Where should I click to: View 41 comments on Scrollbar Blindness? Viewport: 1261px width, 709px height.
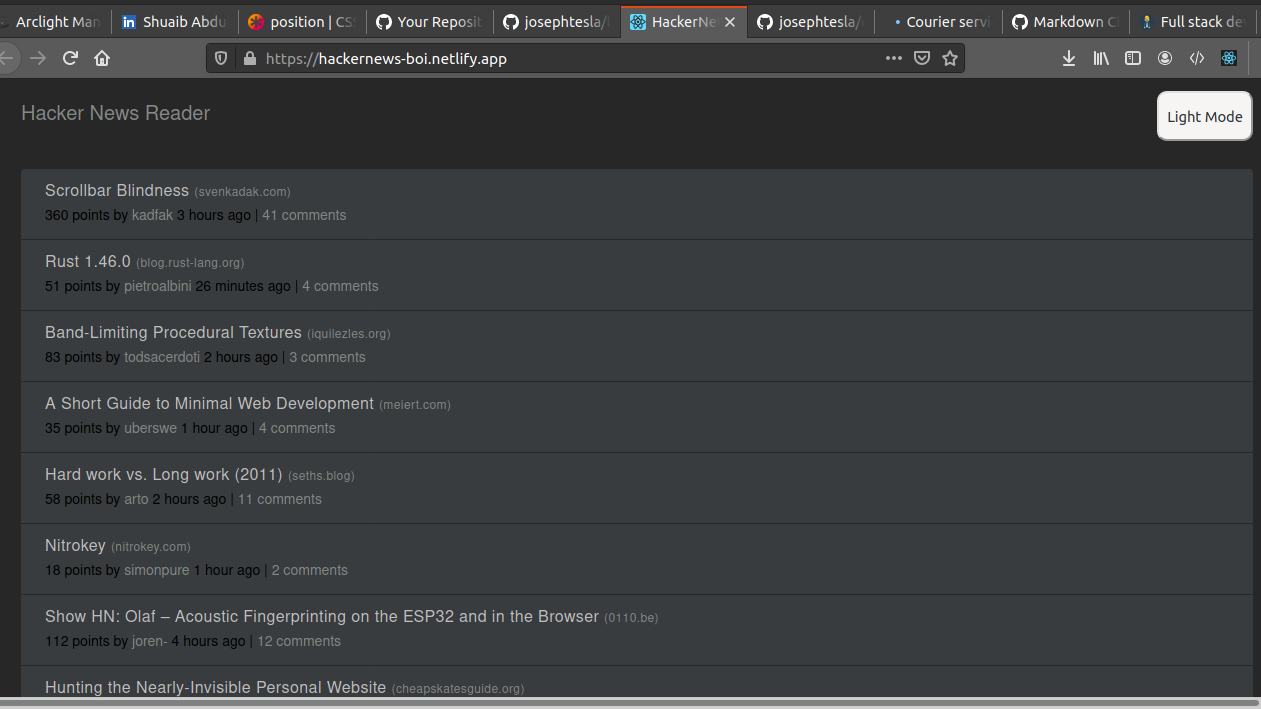coord(304,215)
